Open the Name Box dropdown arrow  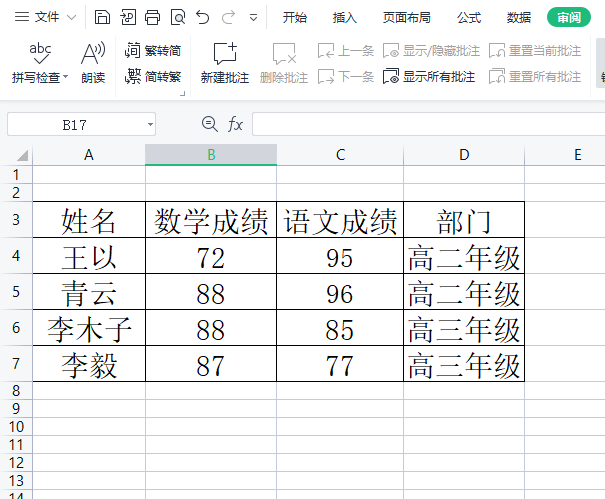(150, 125)
